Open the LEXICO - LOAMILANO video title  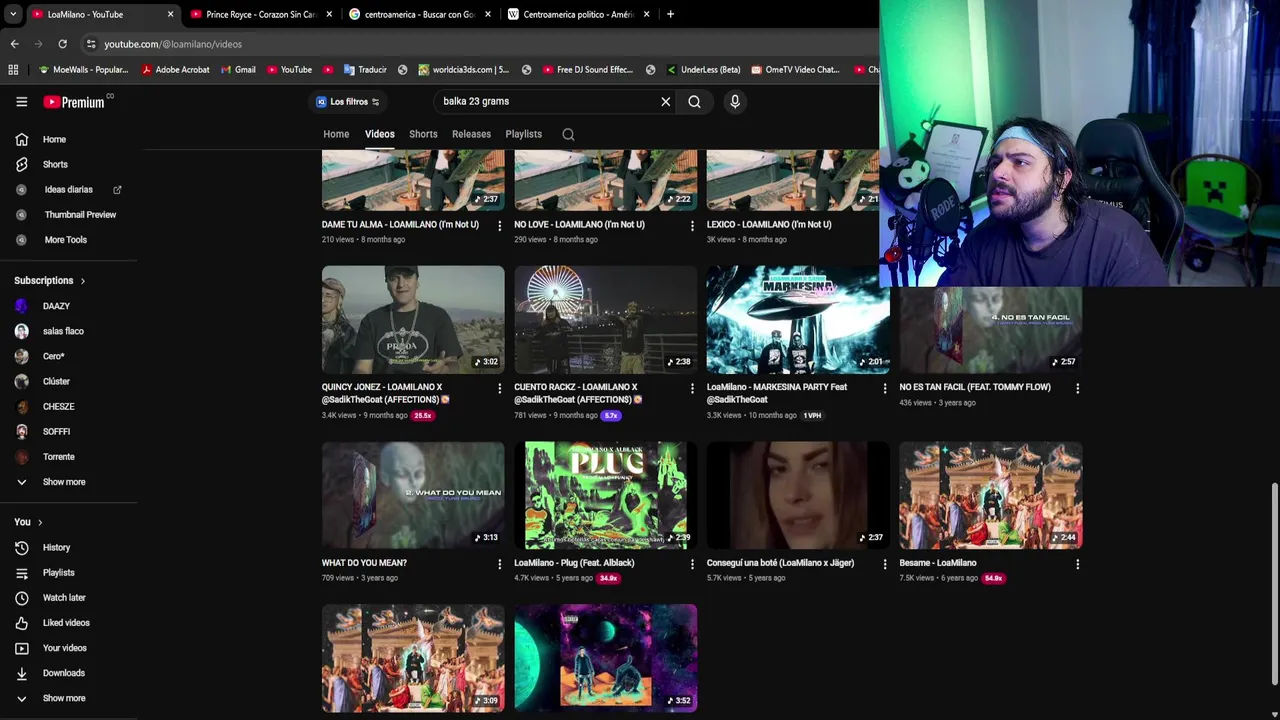click(x=769, y=225)
